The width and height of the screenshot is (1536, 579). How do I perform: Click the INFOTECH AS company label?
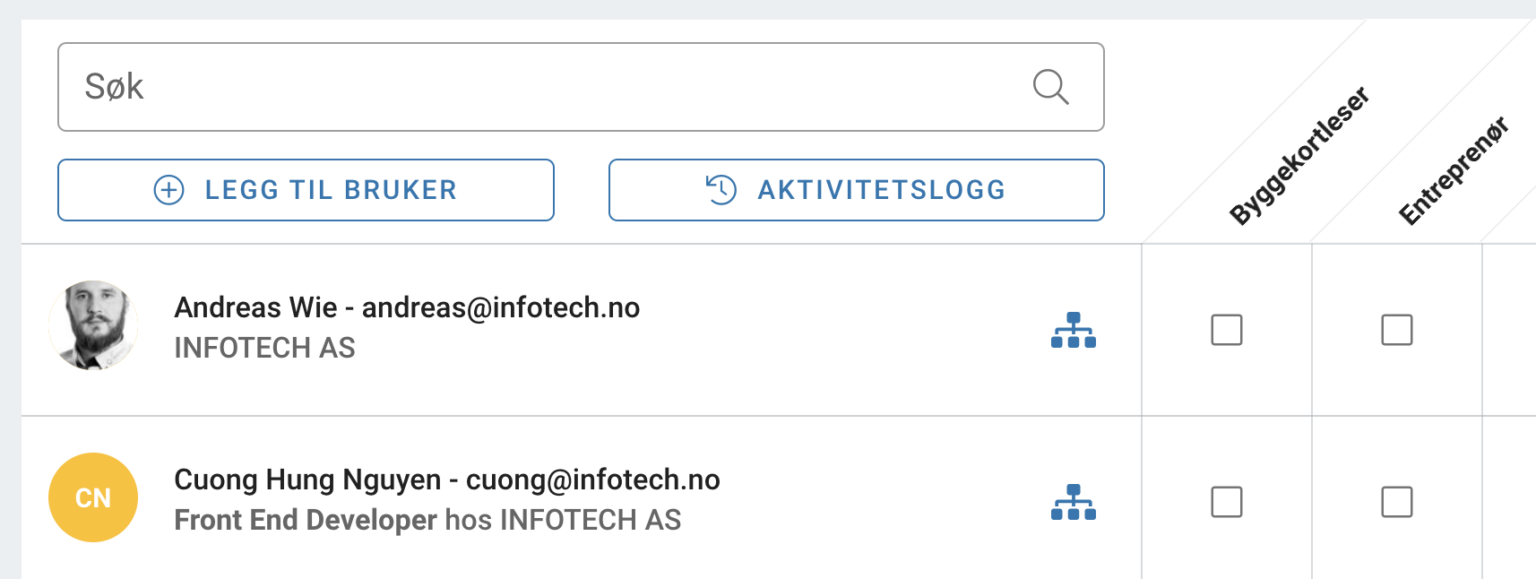pos(264,348)
